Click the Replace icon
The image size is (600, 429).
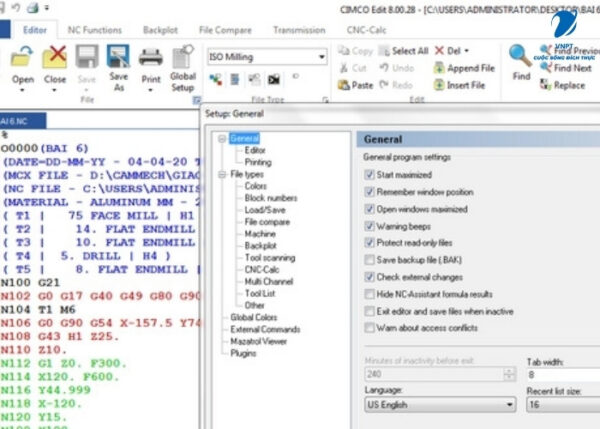tap(545, 85)
